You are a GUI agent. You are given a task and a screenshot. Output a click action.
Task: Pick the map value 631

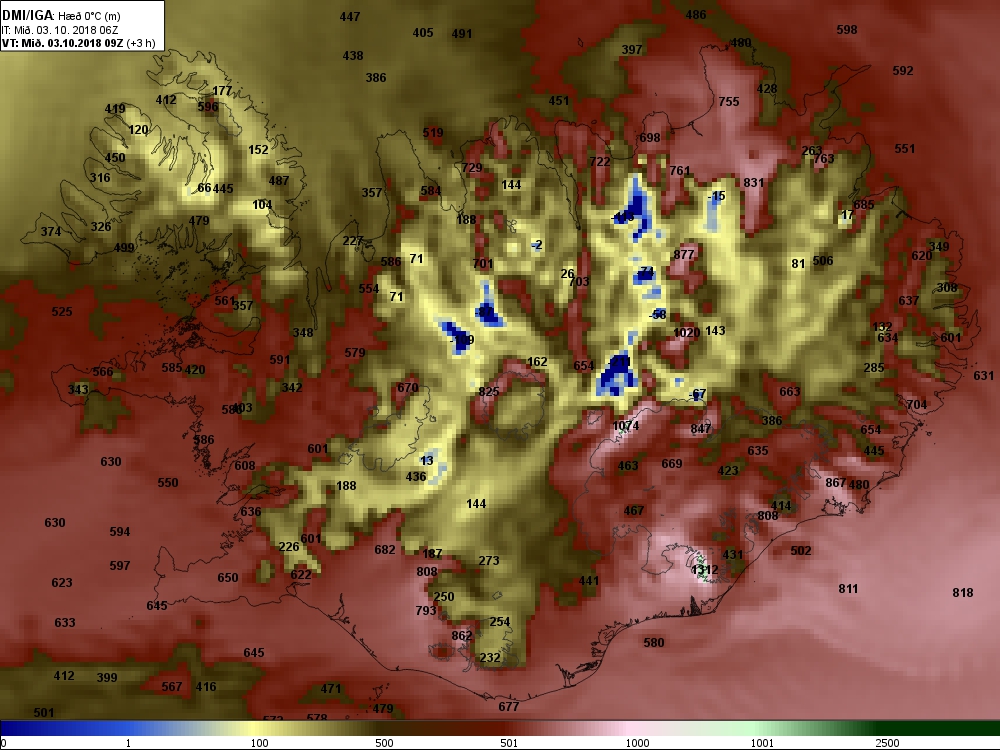coord(983,376)
